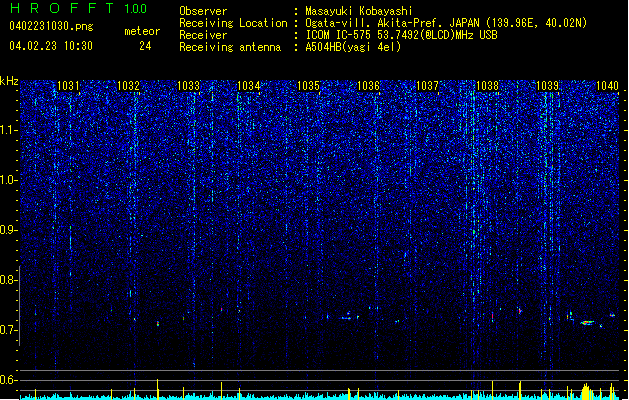Image resolution: width=629 pixels, height=400 pixels.
Task: Click the 0.6 kHz axis label
Action: tap(9, 380)
